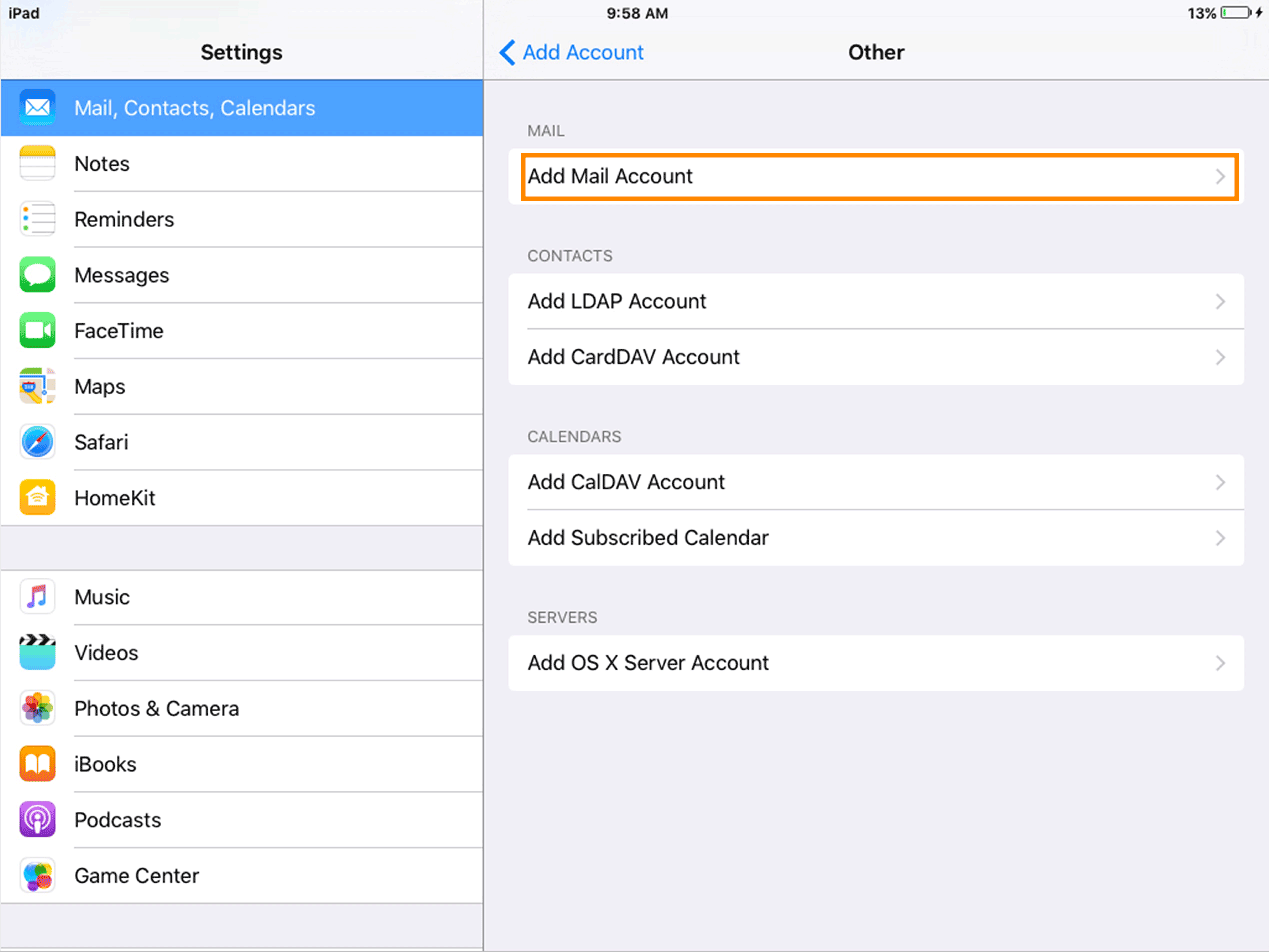Return via Add Account back link

(x=583, y=52)
